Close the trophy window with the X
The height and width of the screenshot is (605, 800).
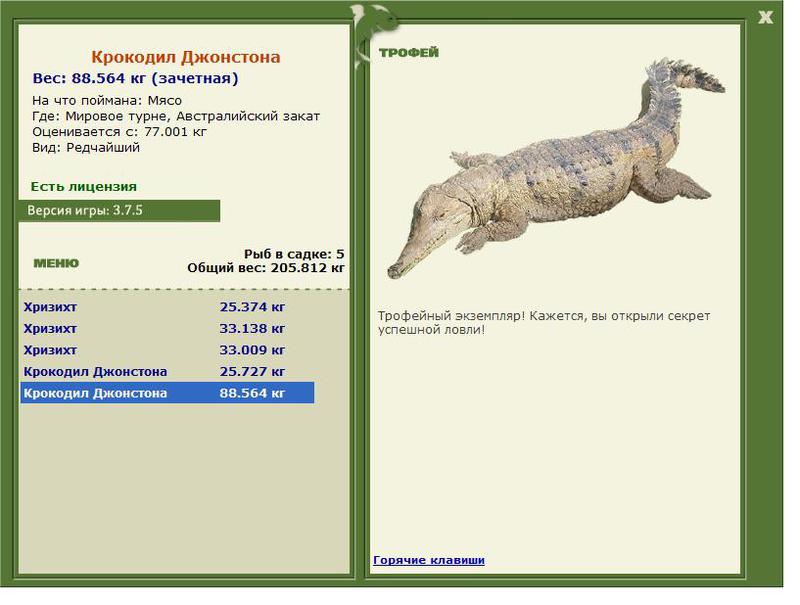point(765,17)
